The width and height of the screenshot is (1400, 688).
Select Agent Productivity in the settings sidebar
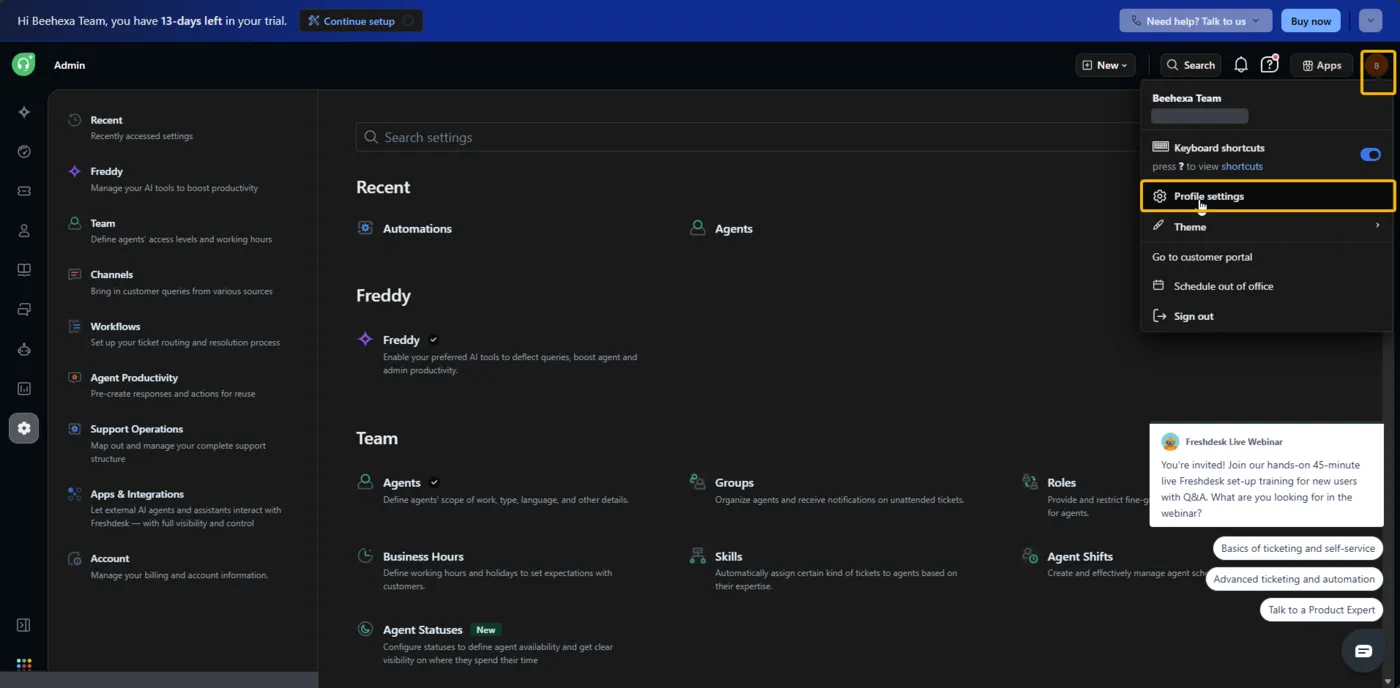182,385
